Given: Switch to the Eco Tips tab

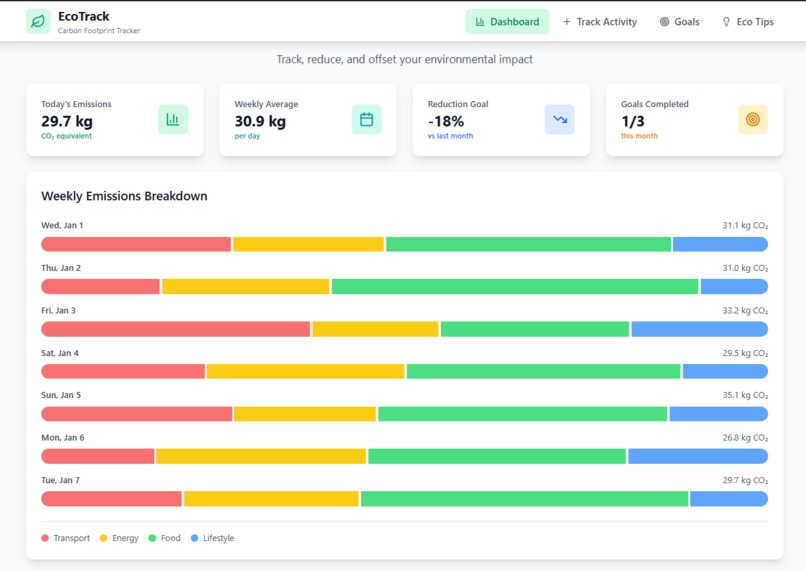Looking at the screenshot, I should point(748,22).
